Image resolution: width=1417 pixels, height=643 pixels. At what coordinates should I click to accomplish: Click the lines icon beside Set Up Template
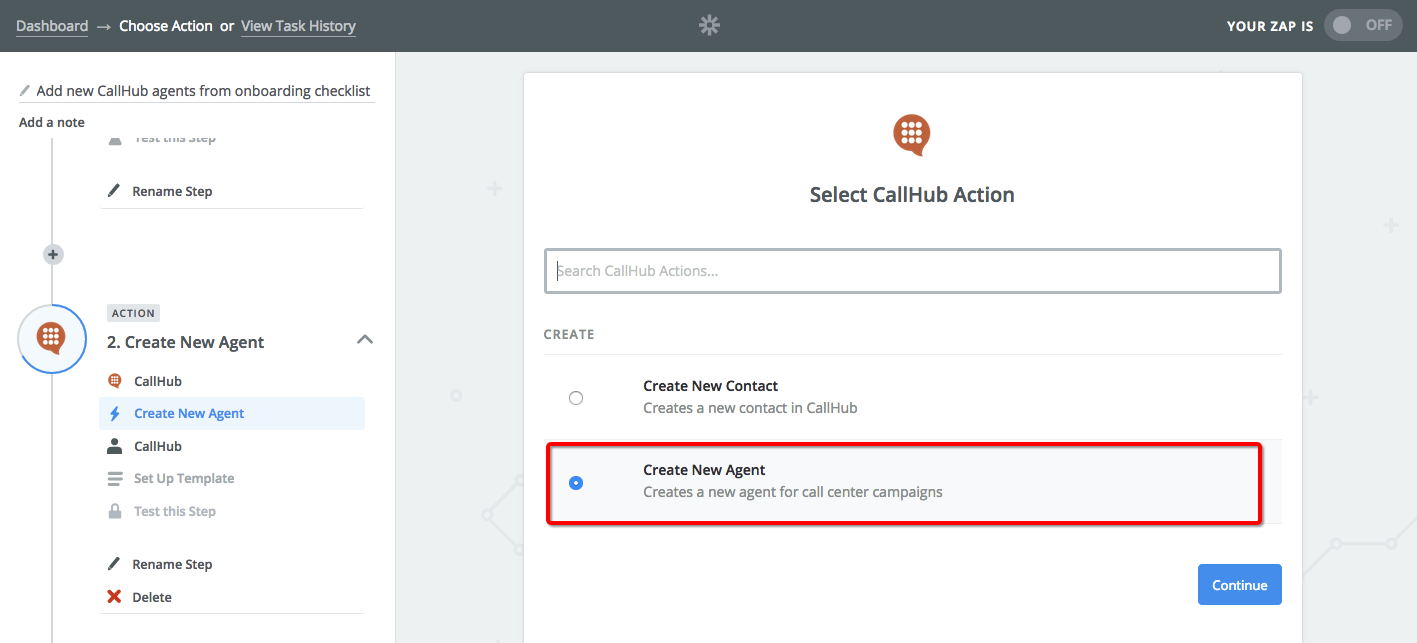click(114, 478)
